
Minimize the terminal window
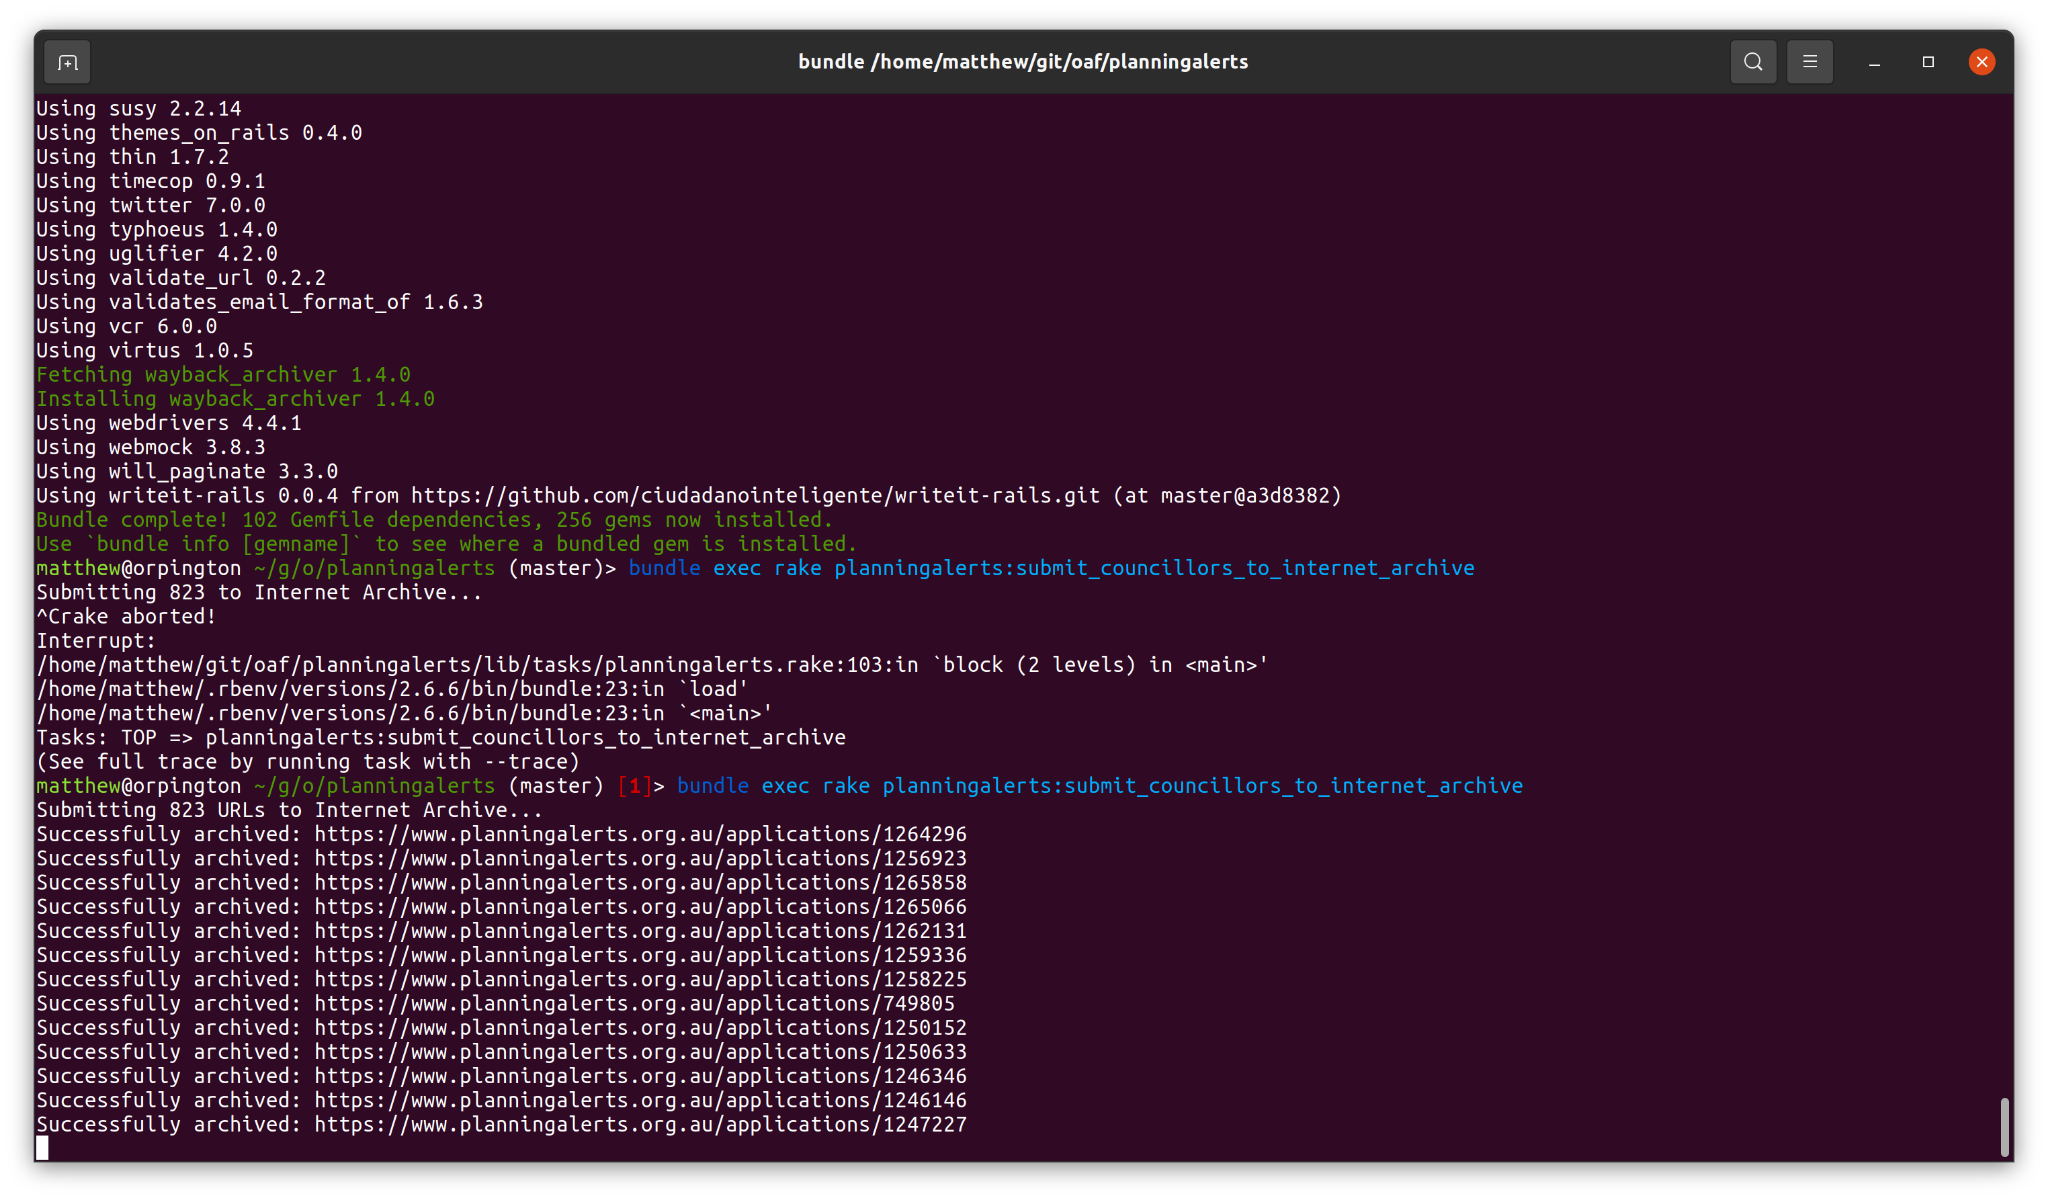[1874, 62]
